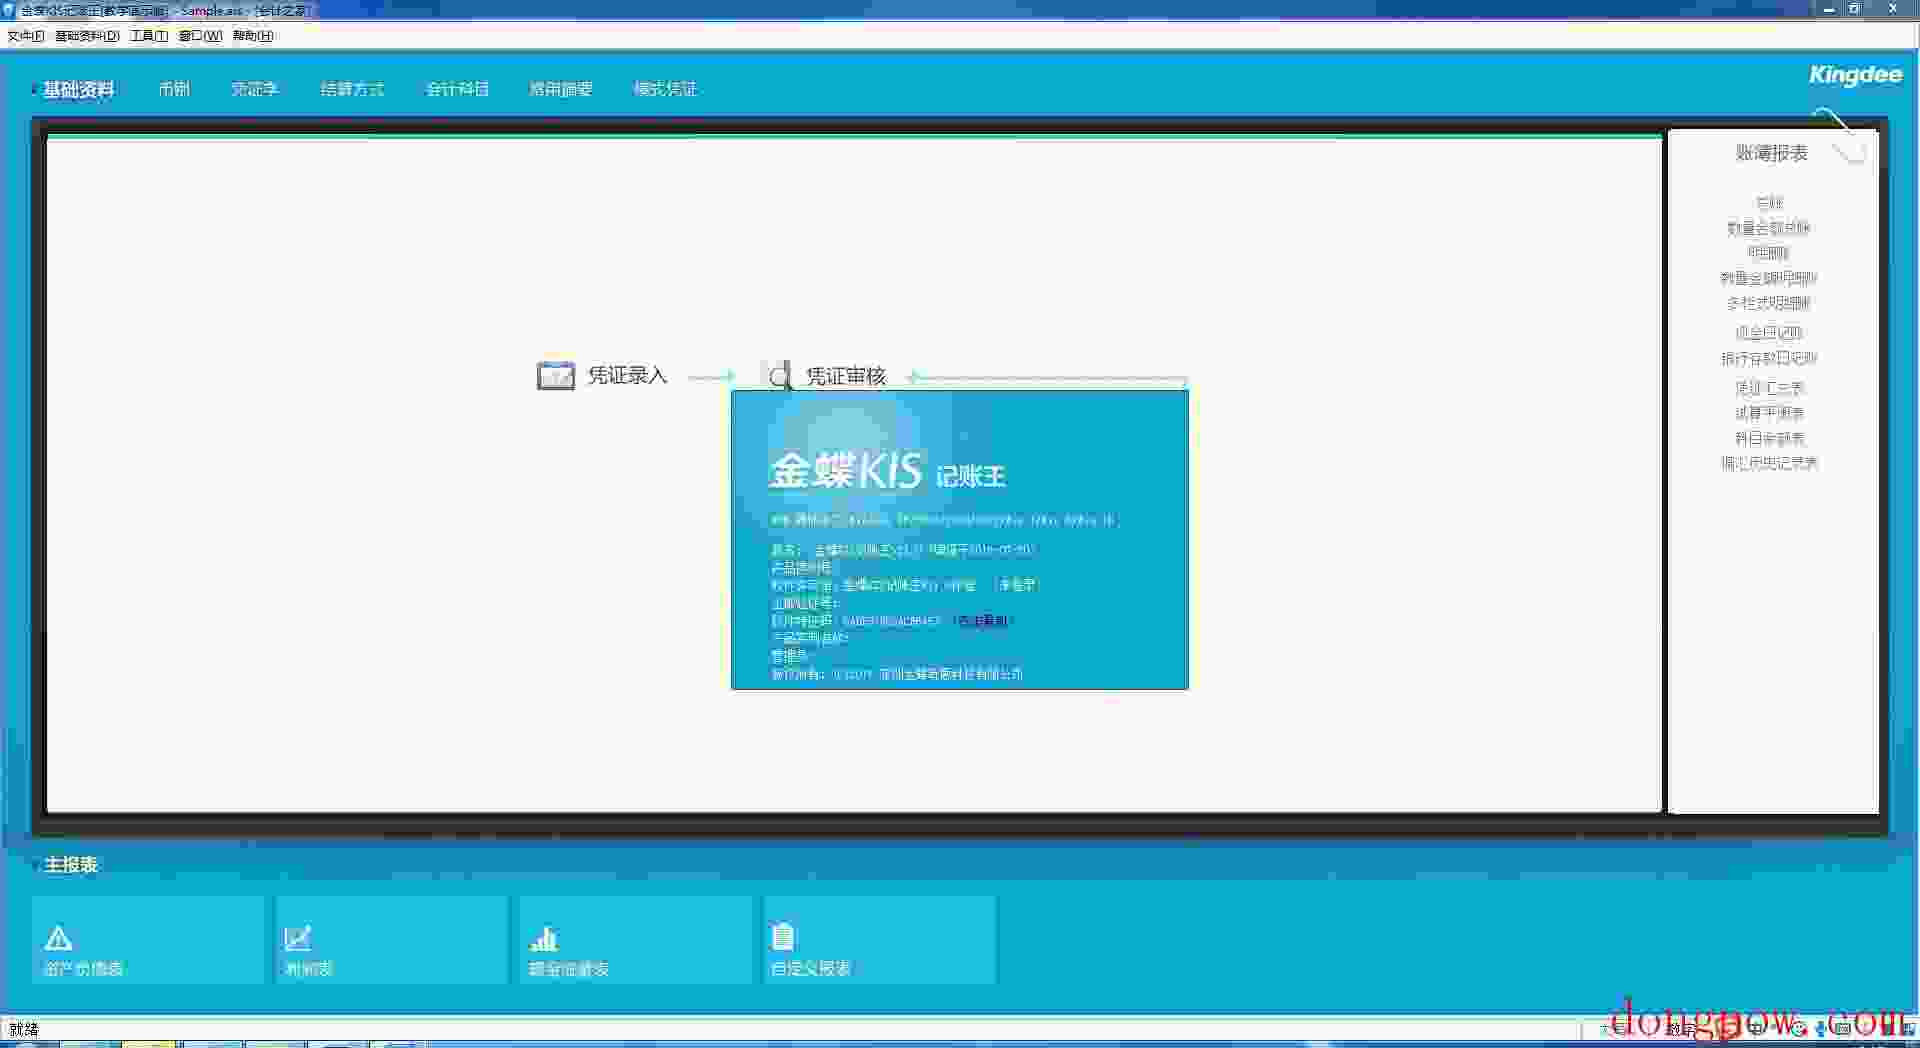Open the 资产负债表 report tile
The height and width of the screenshot is (1048, 1920).
pos(148,939)
